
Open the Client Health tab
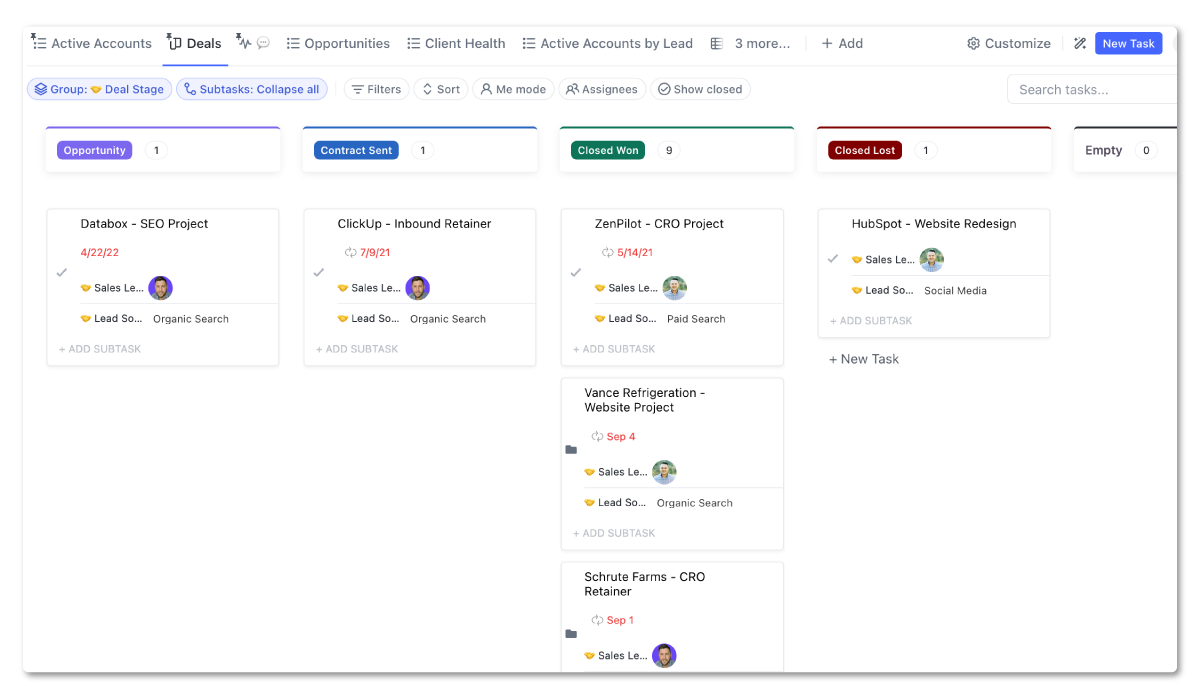(456, 43)
